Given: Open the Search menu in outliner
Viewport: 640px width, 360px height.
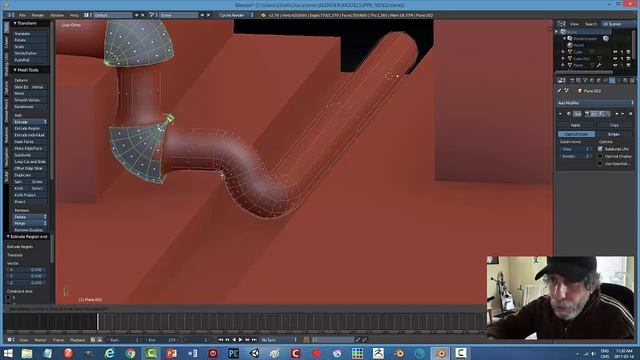Looking at the screenshot, I should (x=591, y=24).
